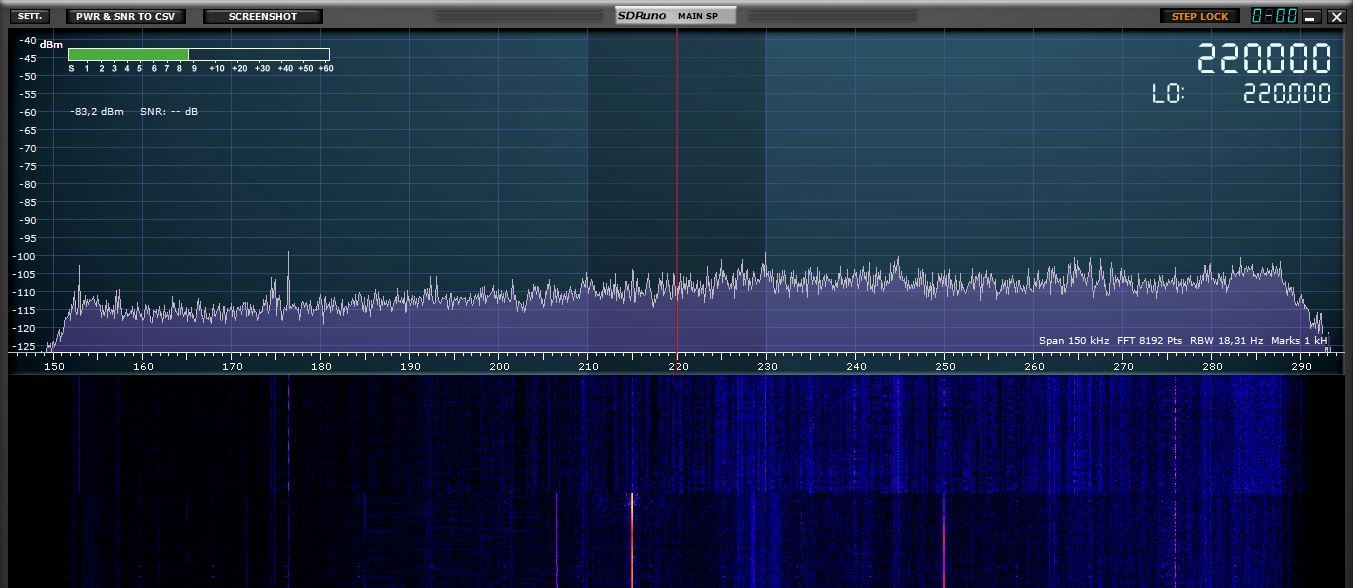Click the Span 150 kHz label

(x=1074, y=341)
